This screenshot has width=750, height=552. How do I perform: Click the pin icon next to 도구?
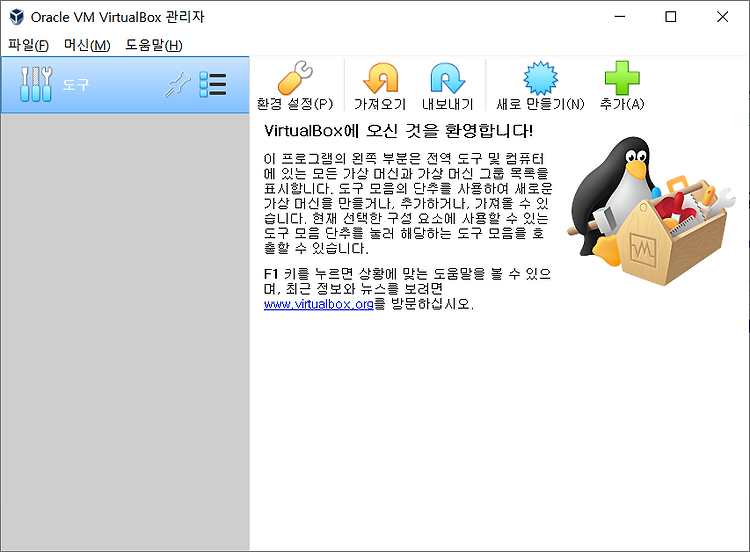click(177, 85)
